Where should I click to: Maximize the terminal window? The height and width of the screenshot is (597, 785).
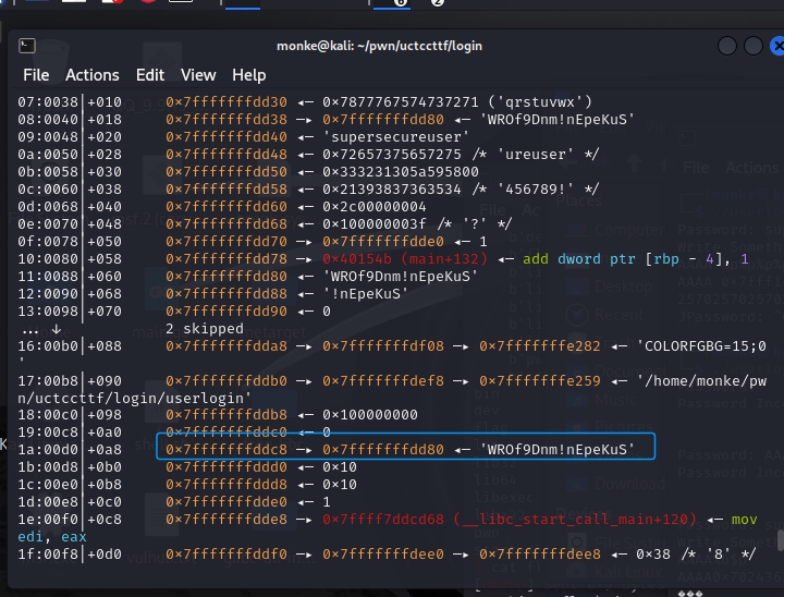(753, 46)
